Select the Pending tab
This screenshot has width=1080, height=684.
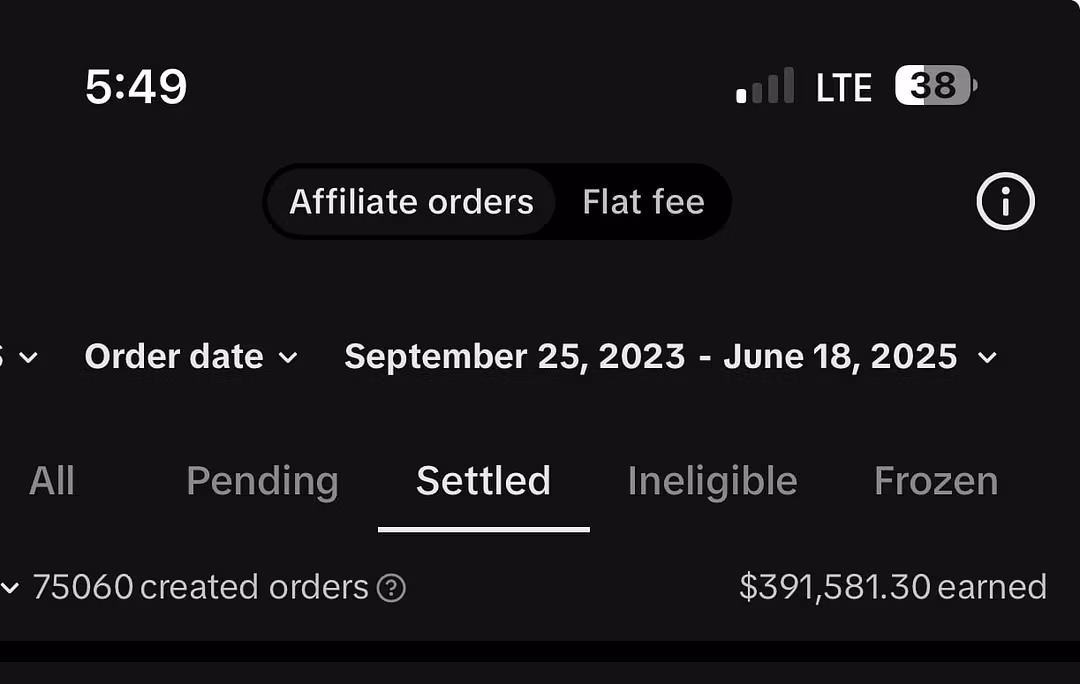[x=262, y=481]
